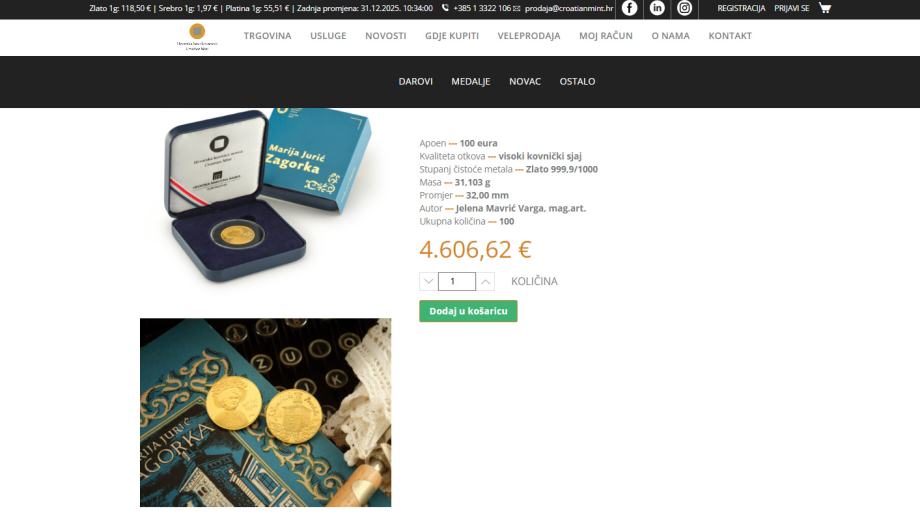Open the REGISTRACIJA link
The width and height of the screenshot is (920, 524).
point(741,8)
